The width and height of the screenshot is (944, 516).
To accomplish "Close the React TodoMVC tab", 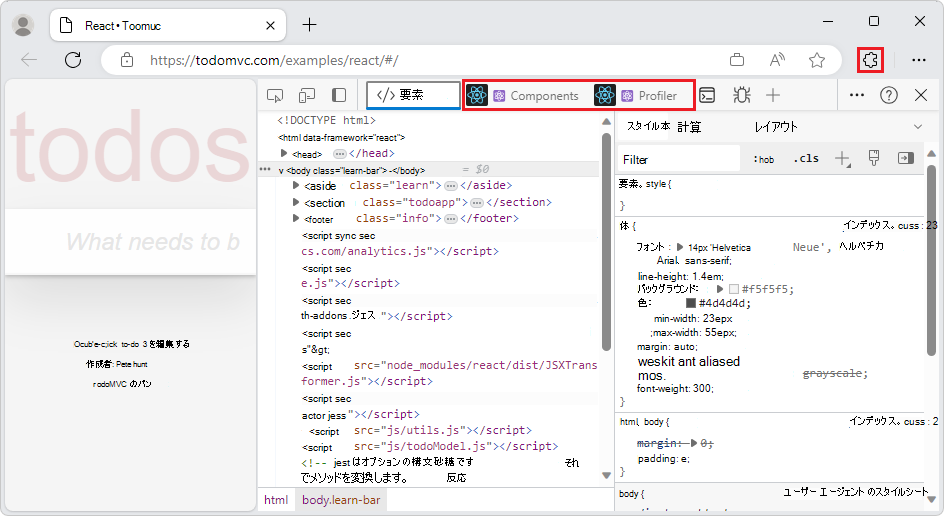I will point(270,25).
